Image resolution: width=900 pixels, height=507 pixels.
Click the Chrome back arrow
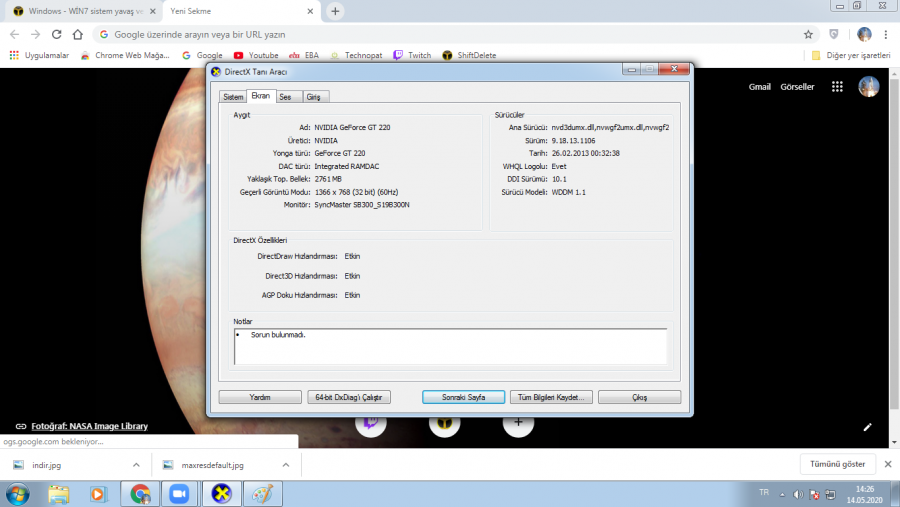point(15,34)
